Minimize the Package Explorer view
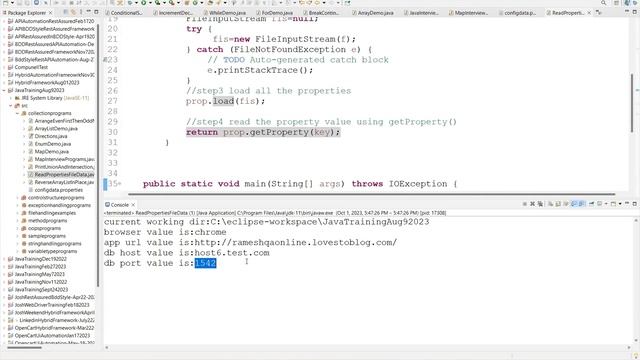Screen dimensions: 640x360 click(89, 12)
